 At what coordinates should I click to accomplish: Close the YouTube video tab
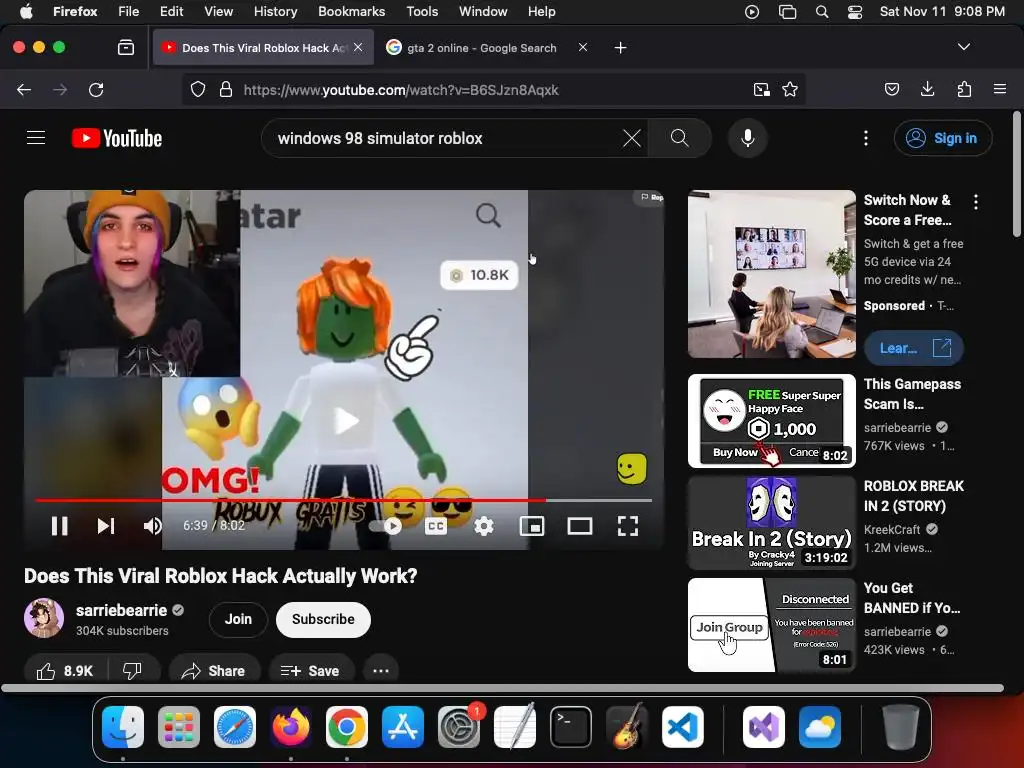click(358, 48)
